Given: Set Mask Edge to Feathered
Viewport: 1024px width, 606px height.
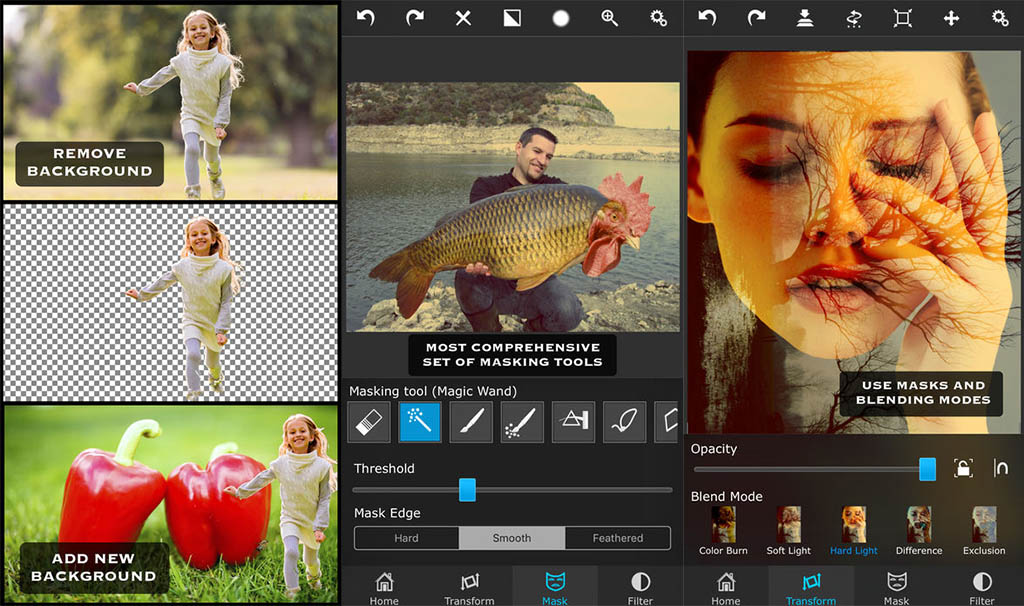Looking at the screenshot, I should [617, 538].
